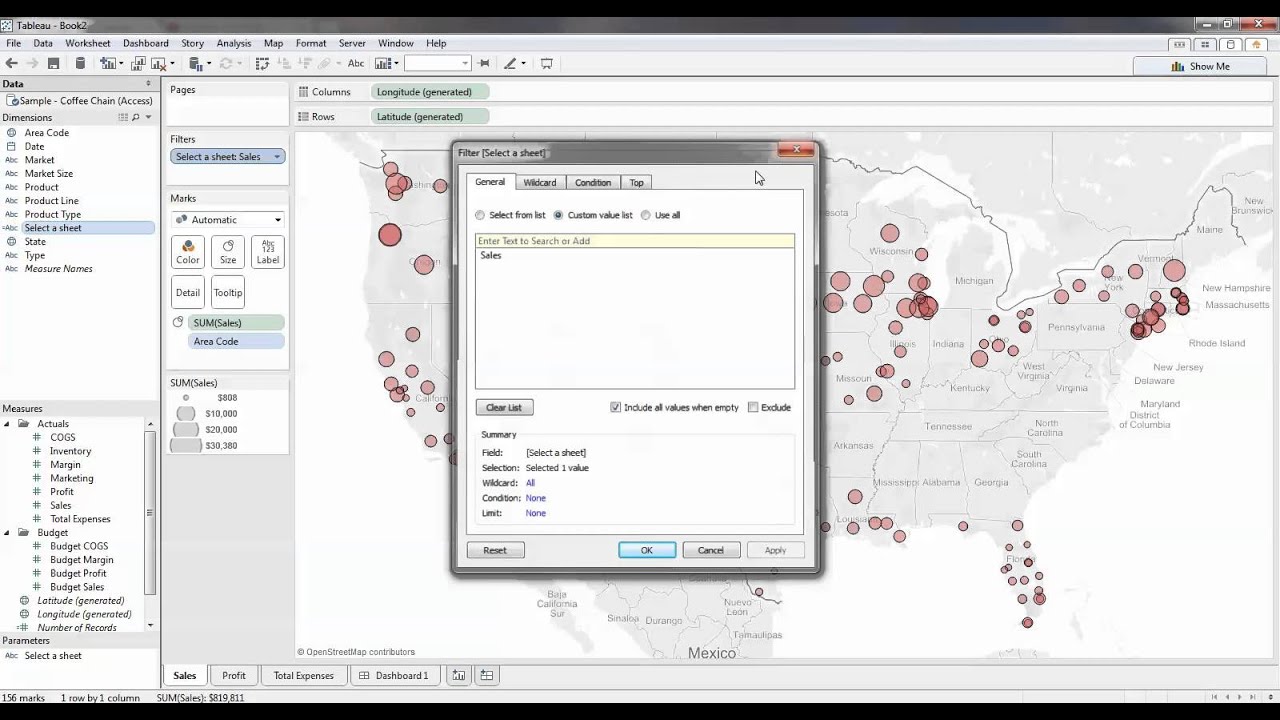Click the Auto Updates data icon
This screenshot has height=720, width=1280.
pyautogui.click(x=194, y=63)
